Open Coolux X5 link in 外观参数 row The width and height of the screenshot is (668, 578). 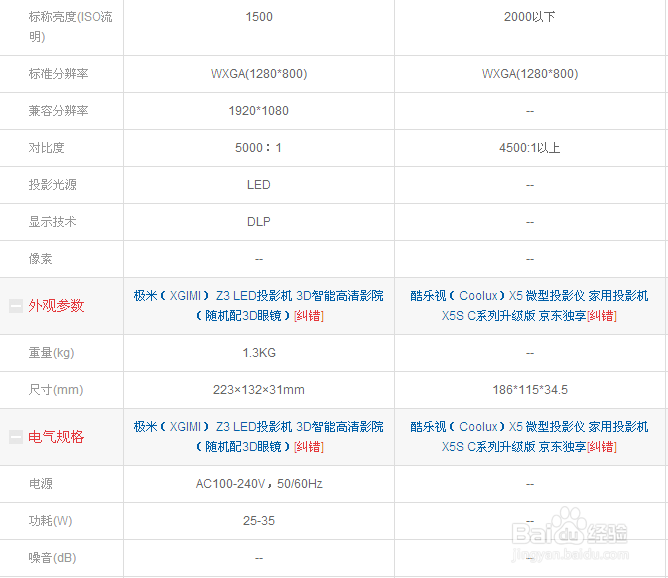click(x=529, y=305)
